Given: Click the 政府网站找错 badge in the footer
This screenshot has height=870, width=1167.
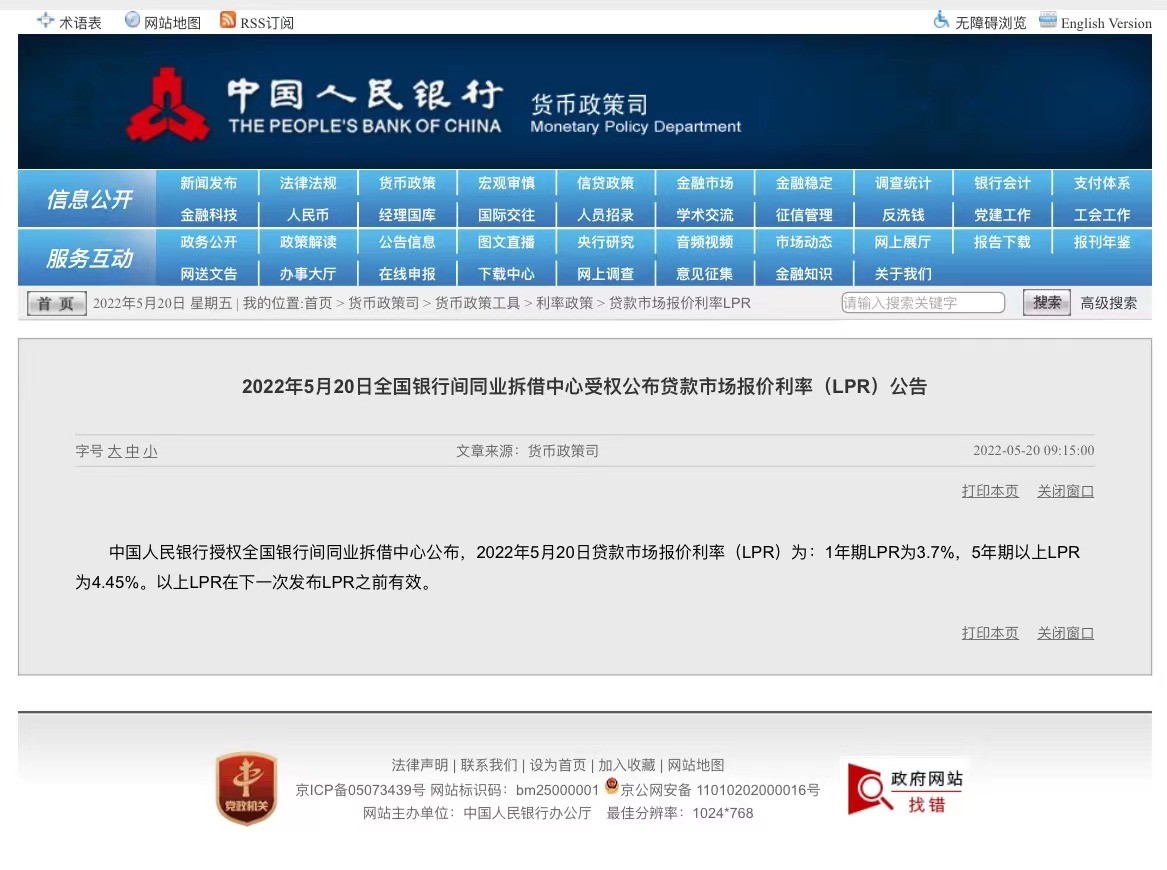Looking at the screenshot, I should [x=906, y=790].
